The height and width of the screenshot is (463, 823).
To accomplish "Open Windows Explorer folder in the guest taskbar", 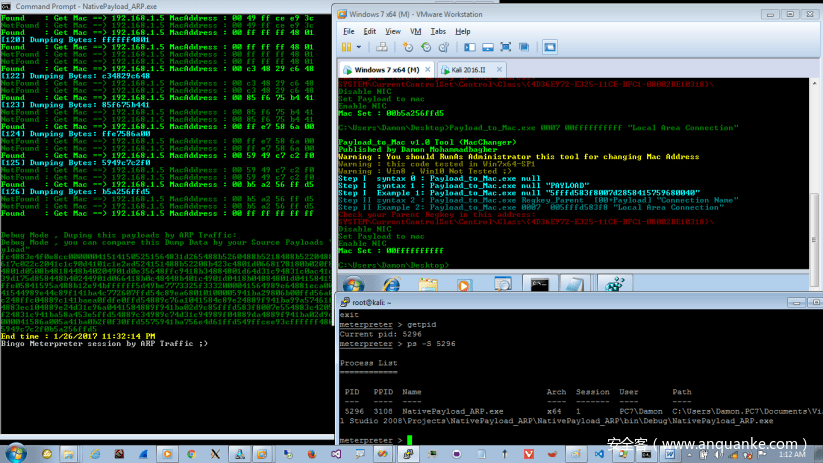I will pos(428,284).
